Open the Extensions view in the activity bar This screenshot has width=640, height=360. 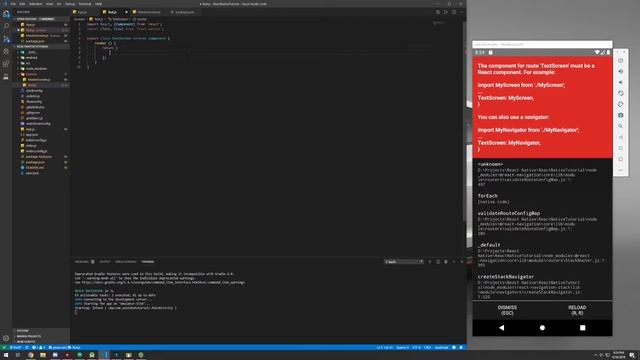point(6,64)
